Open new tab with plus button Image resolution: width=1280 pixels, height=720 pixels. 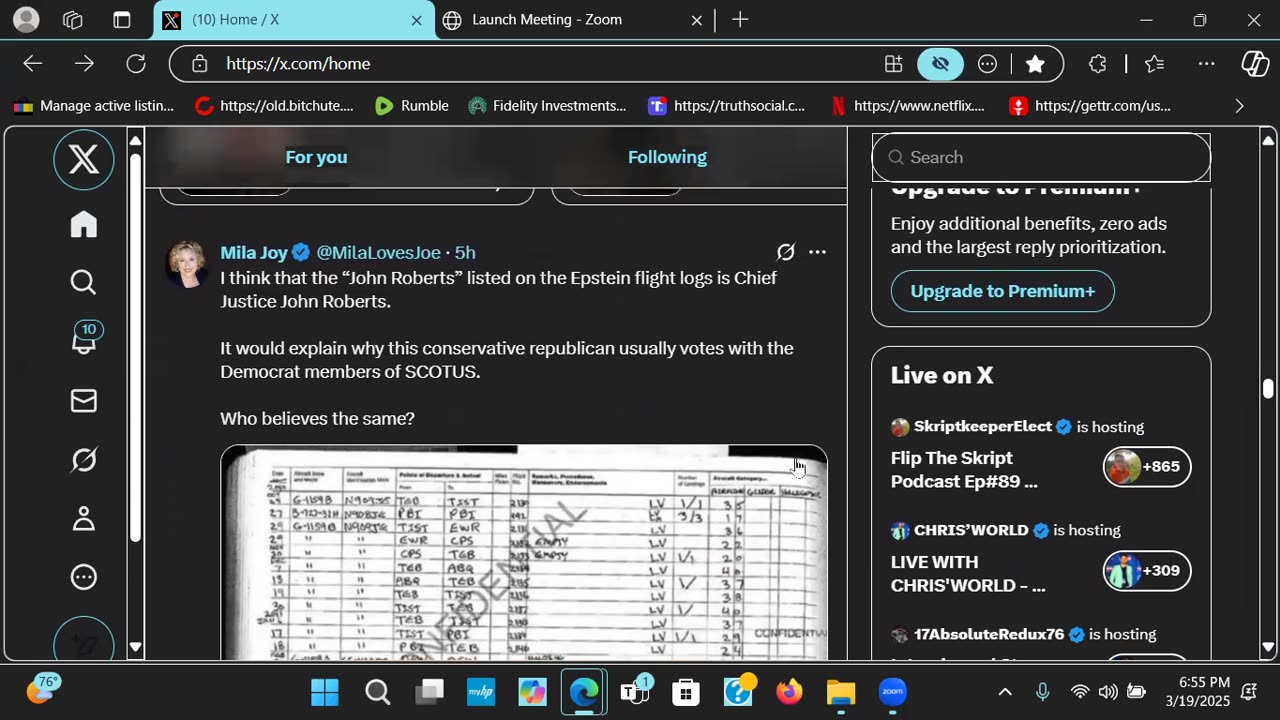(x=740, y=20)
